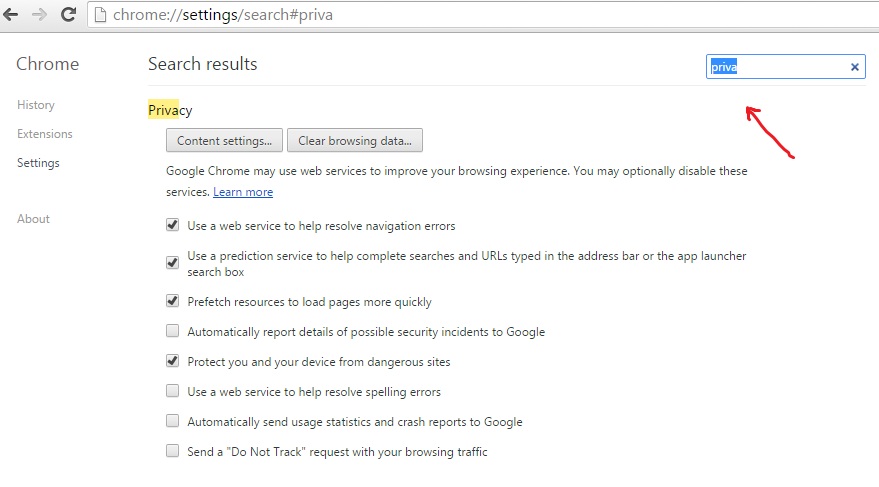Select Settings in the sidebar
The image size is (879, 487).
(x=38, y=163)
